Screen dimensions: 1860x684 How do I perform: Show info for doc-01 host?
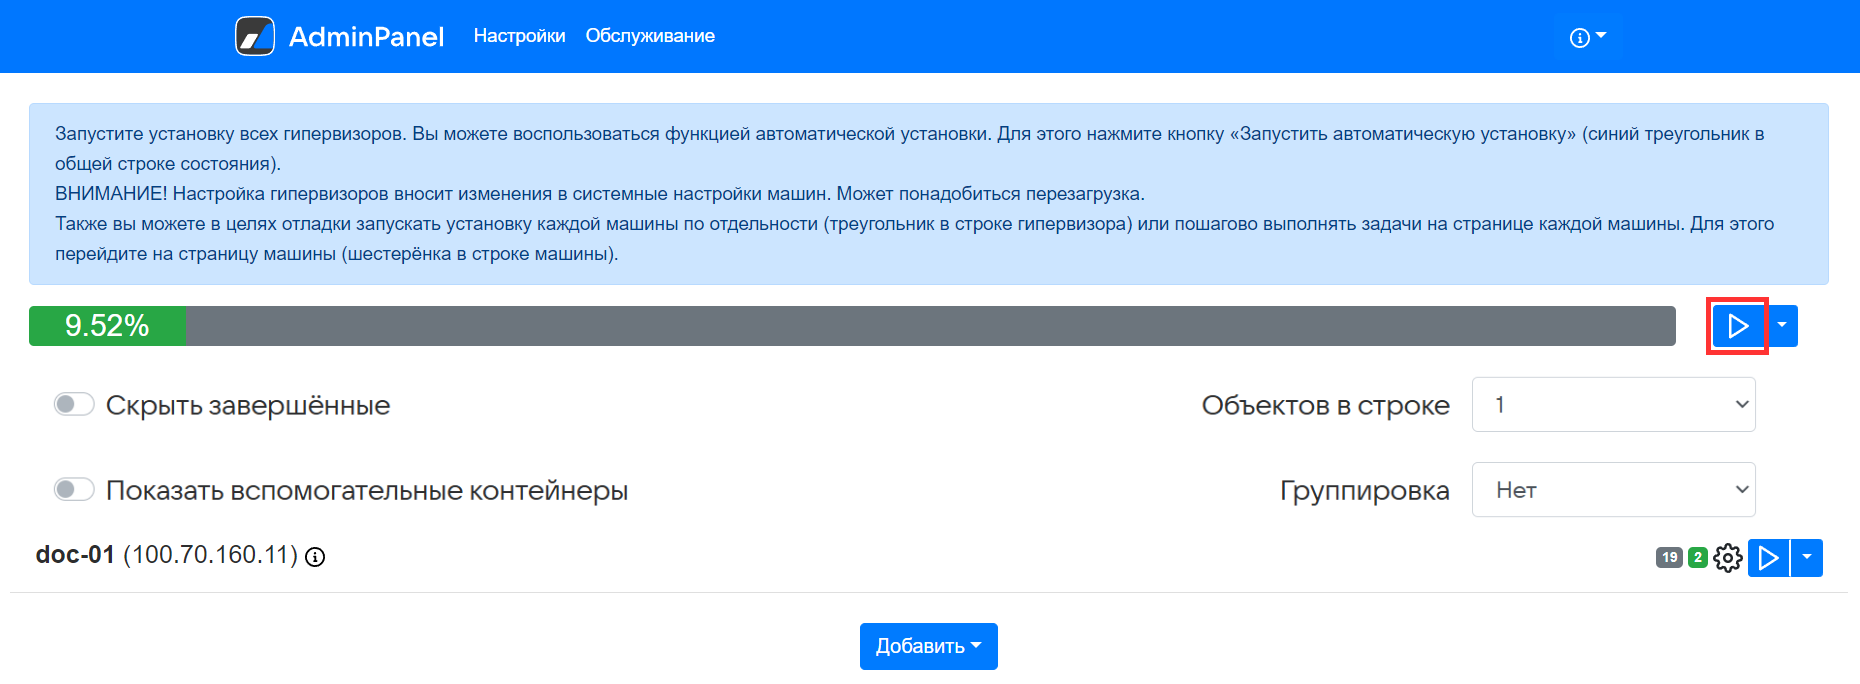(315, 557)
